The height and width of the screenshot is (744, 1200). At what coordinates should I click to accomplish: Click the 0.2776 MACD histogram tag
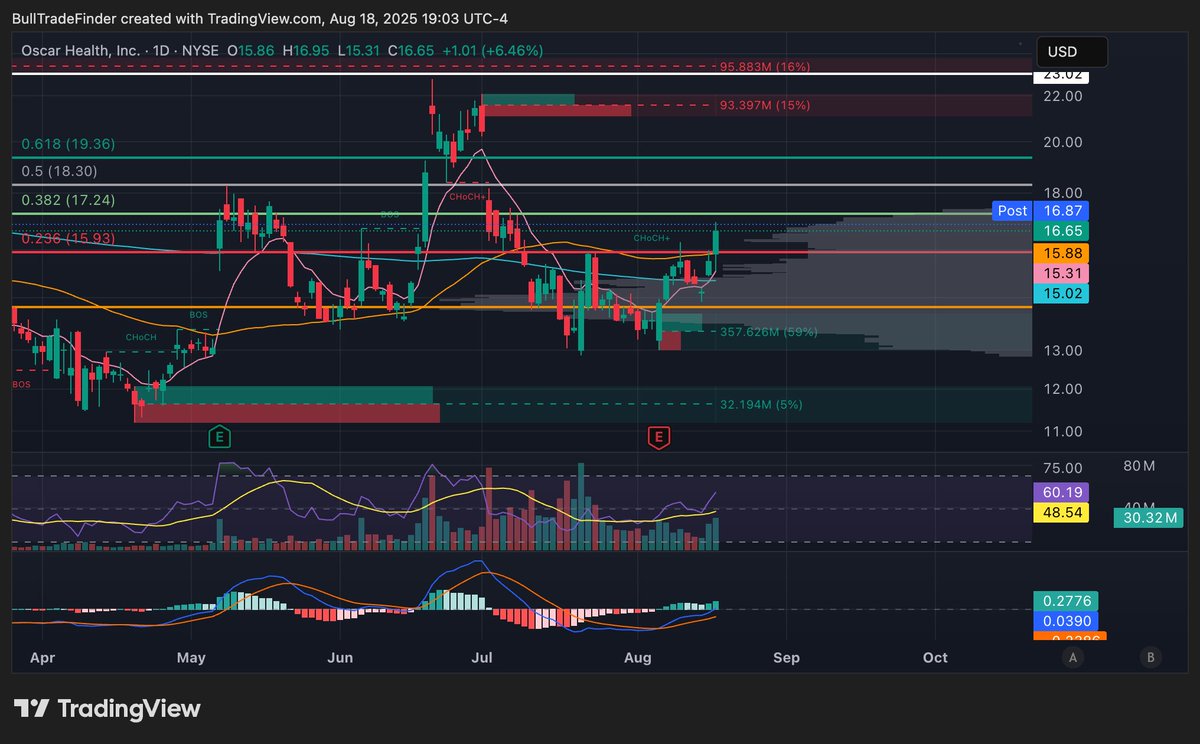[x=1066, y=601]
